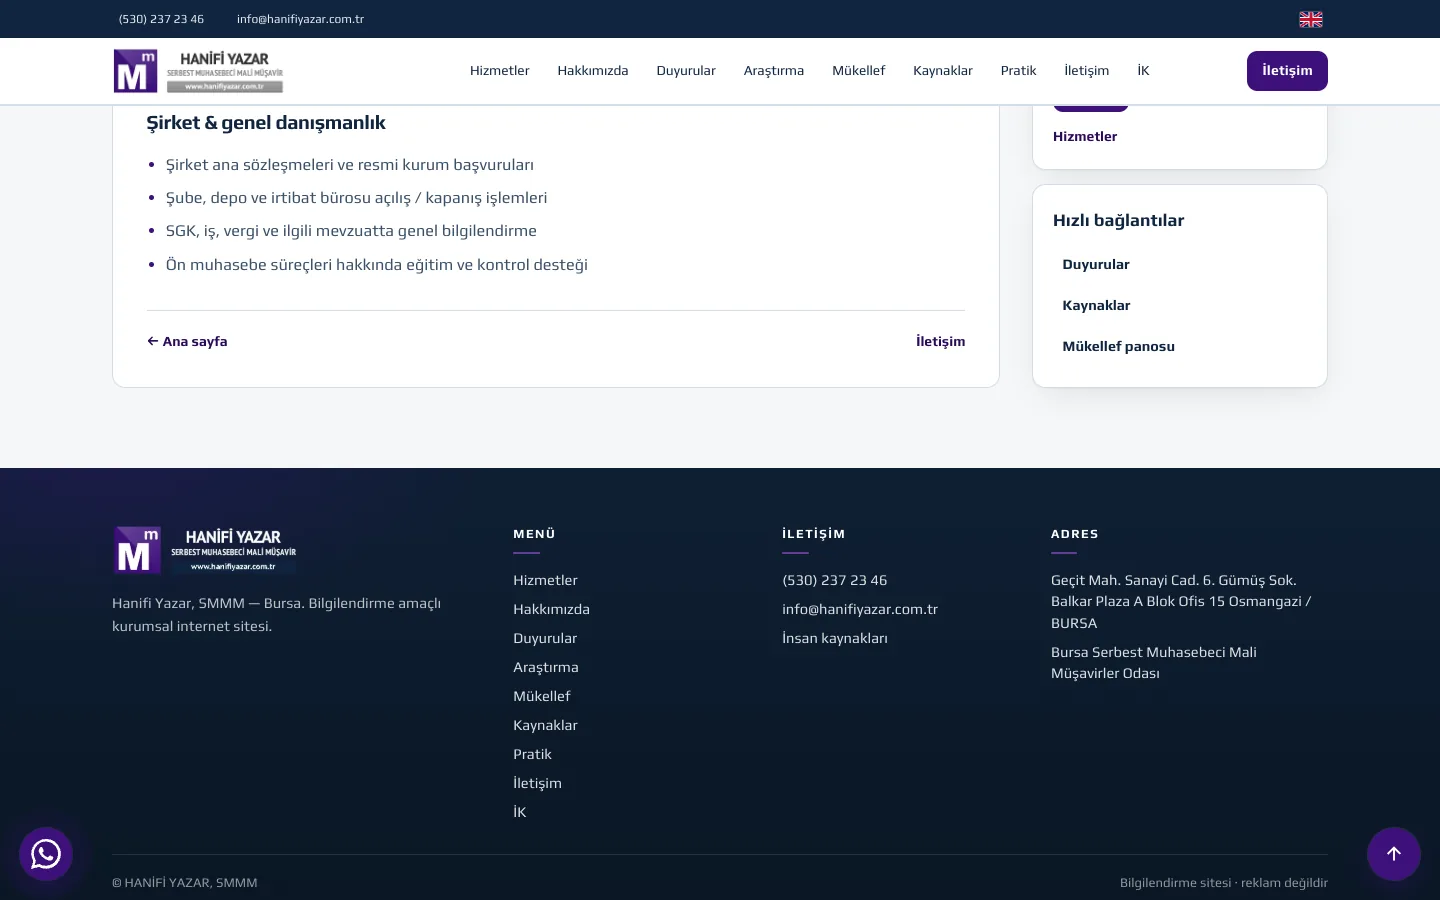Open Mükellef panosu quick link
Viewport: 1440px width, 900px height.
1118,346
